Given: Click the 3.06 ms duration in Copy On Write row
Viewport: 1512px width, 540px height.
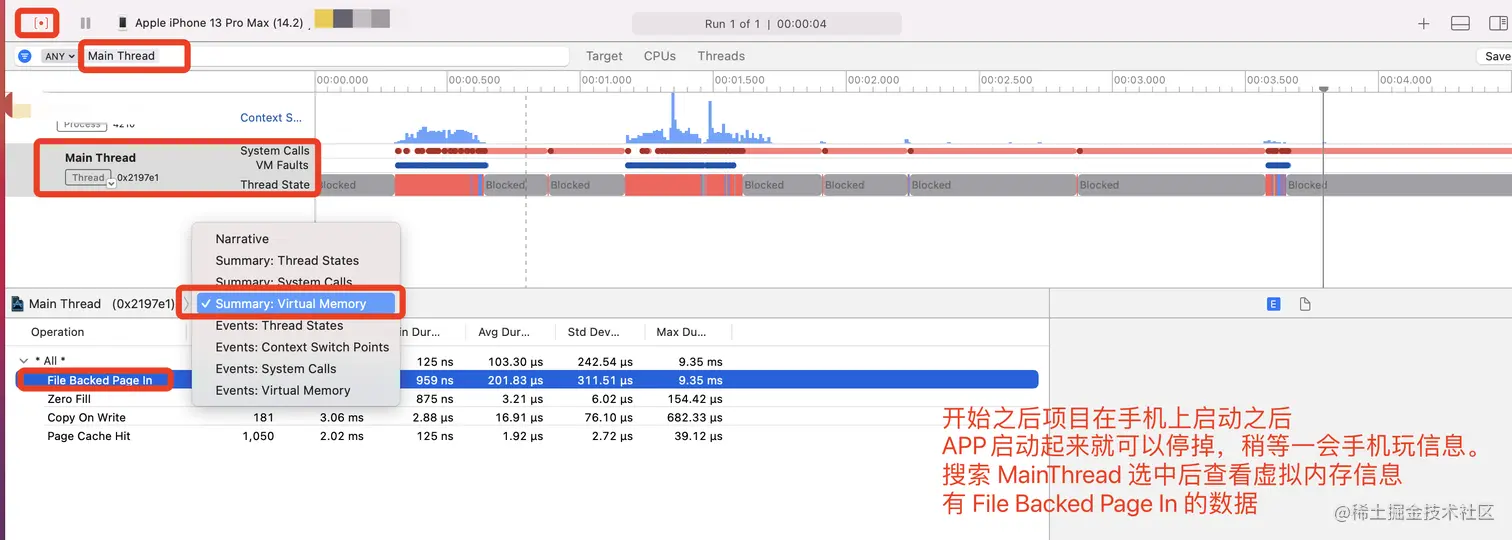Looking at the screenshot, I should point(342,417).
